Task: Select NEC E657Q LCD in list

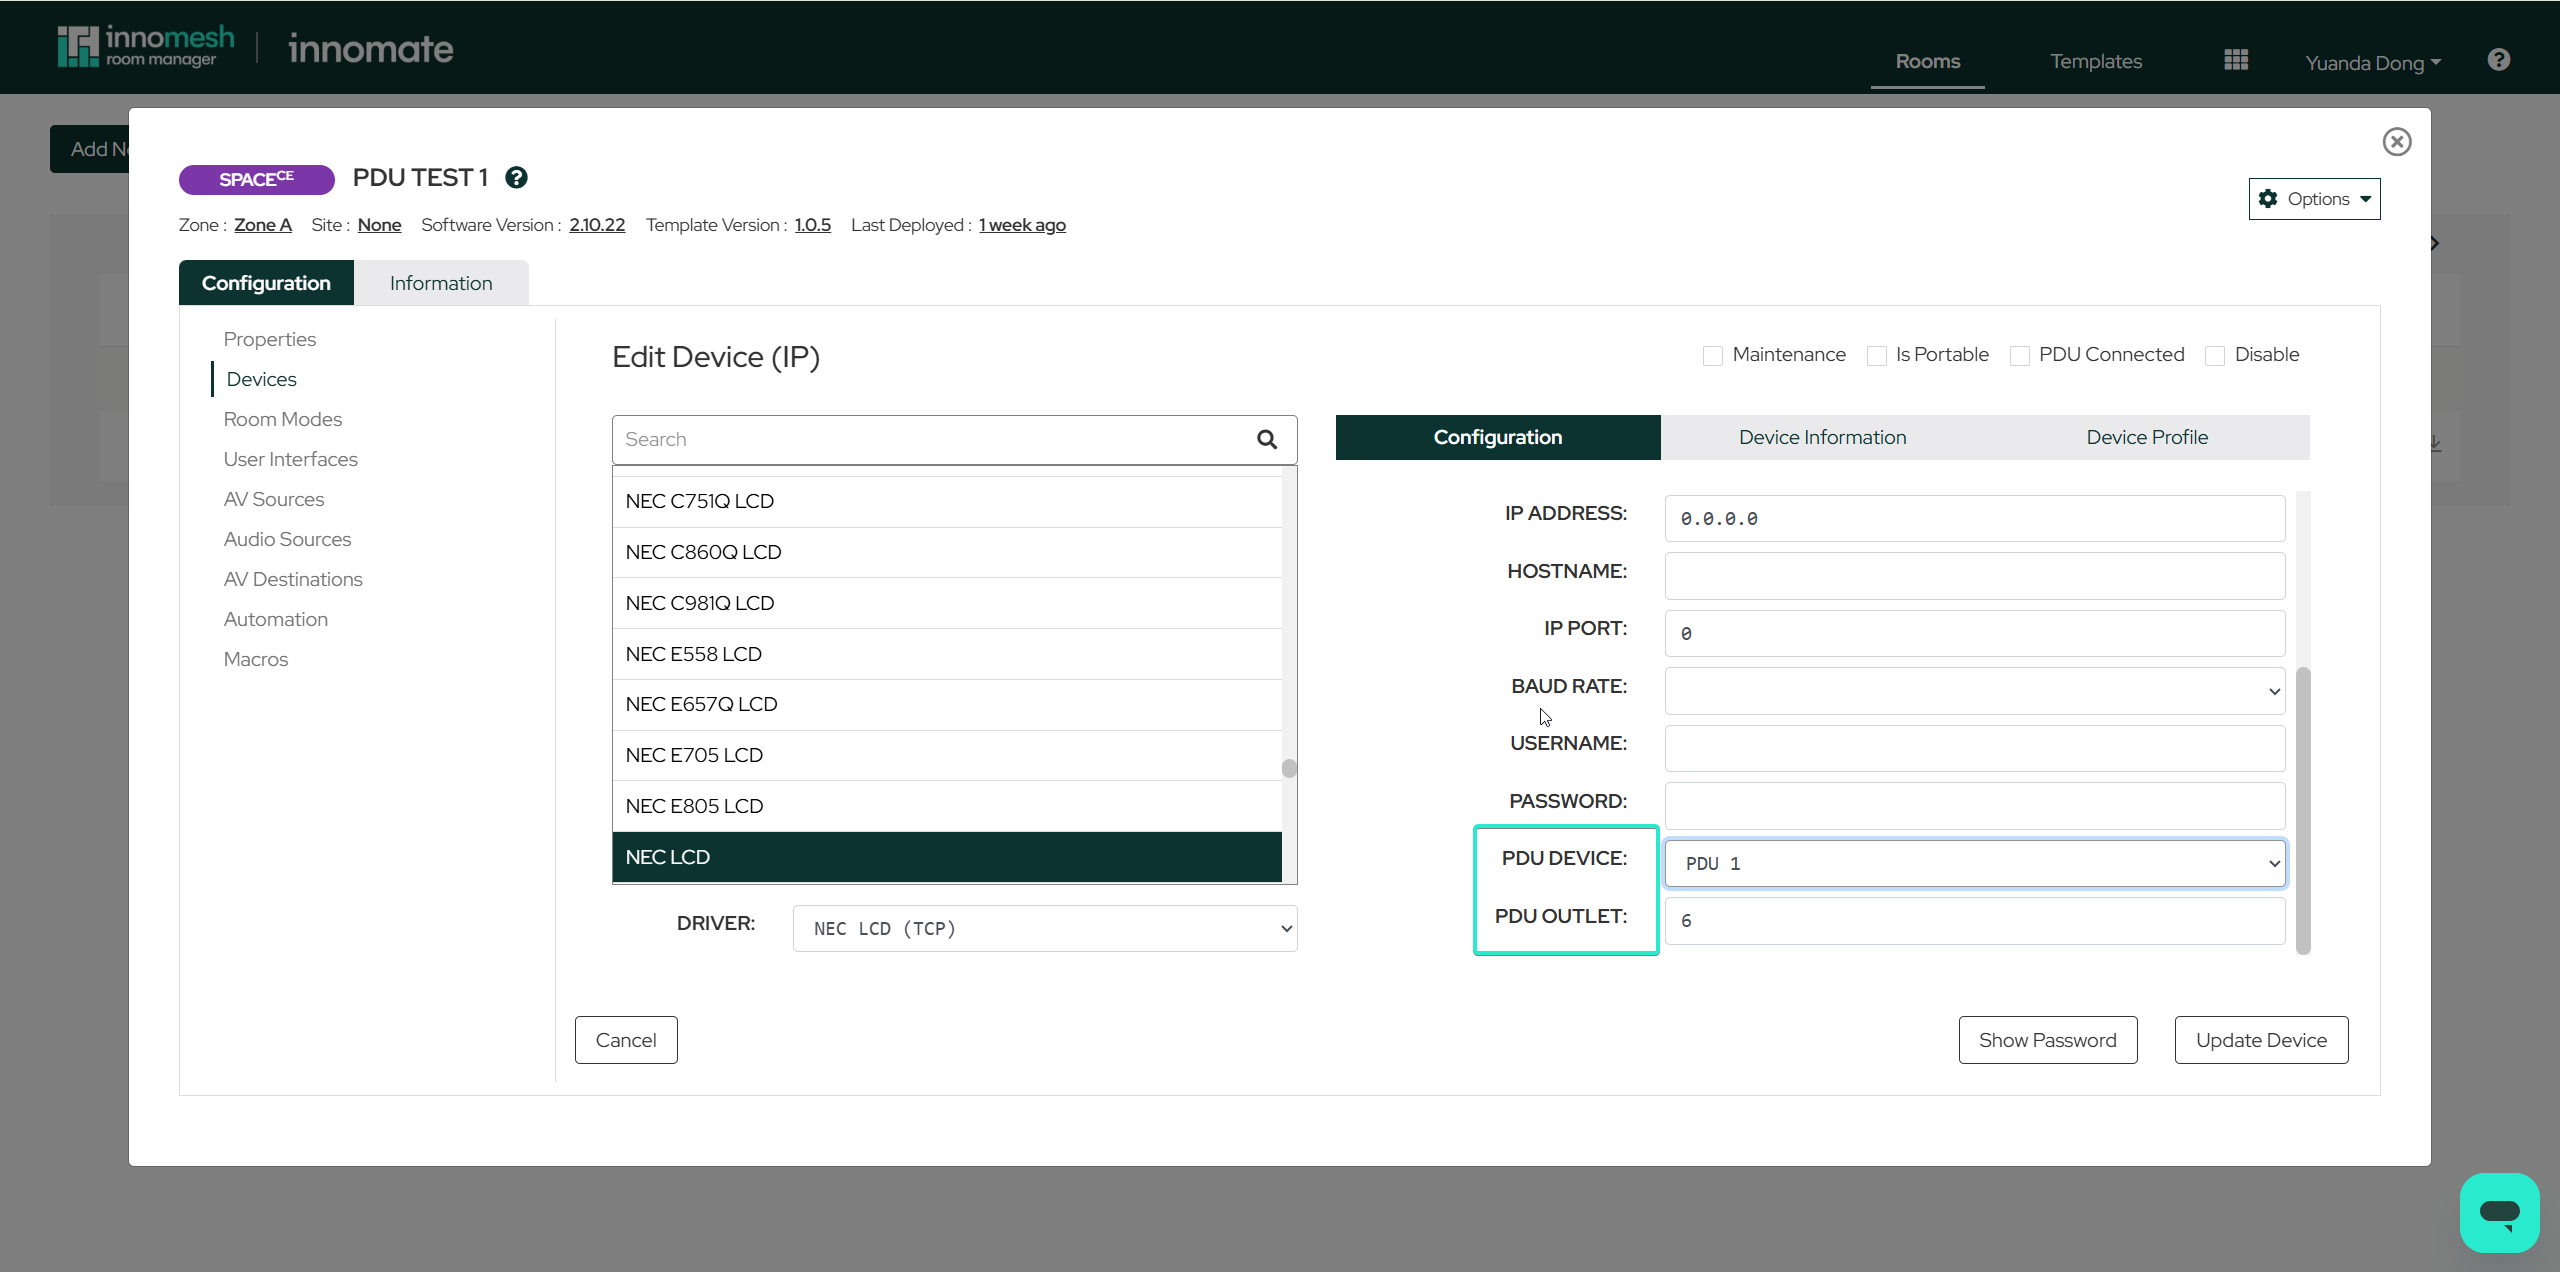Action: point(947,704)
